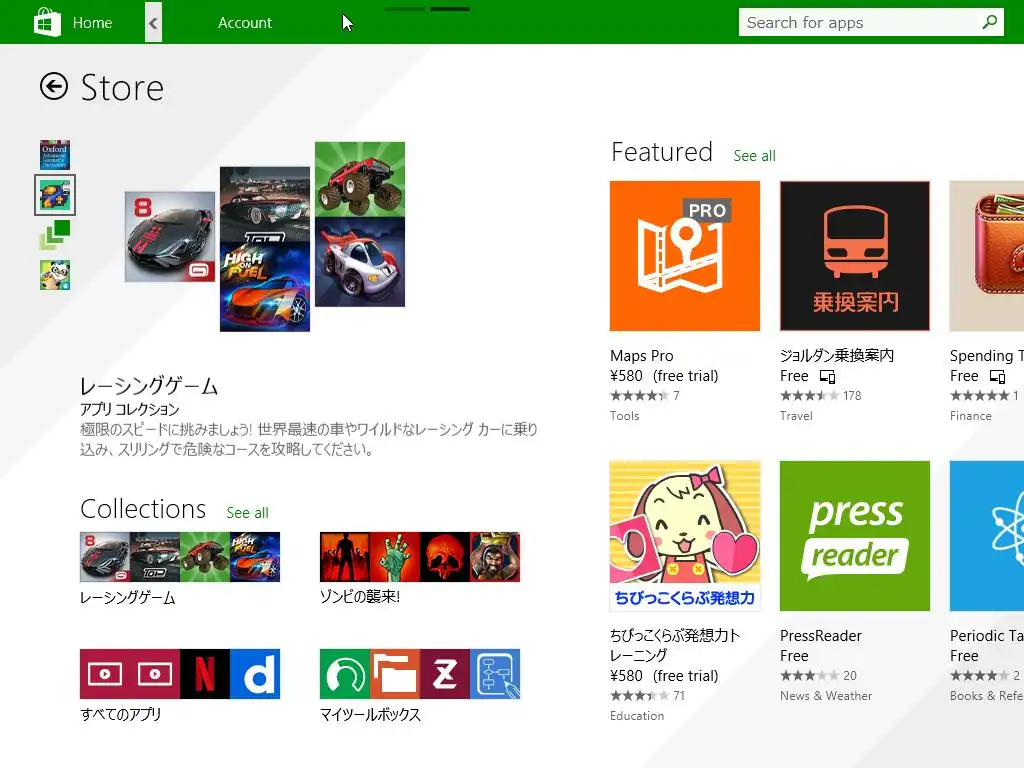Click the blue d icon in すべてのアプリ banner

[x=255, y=674]
